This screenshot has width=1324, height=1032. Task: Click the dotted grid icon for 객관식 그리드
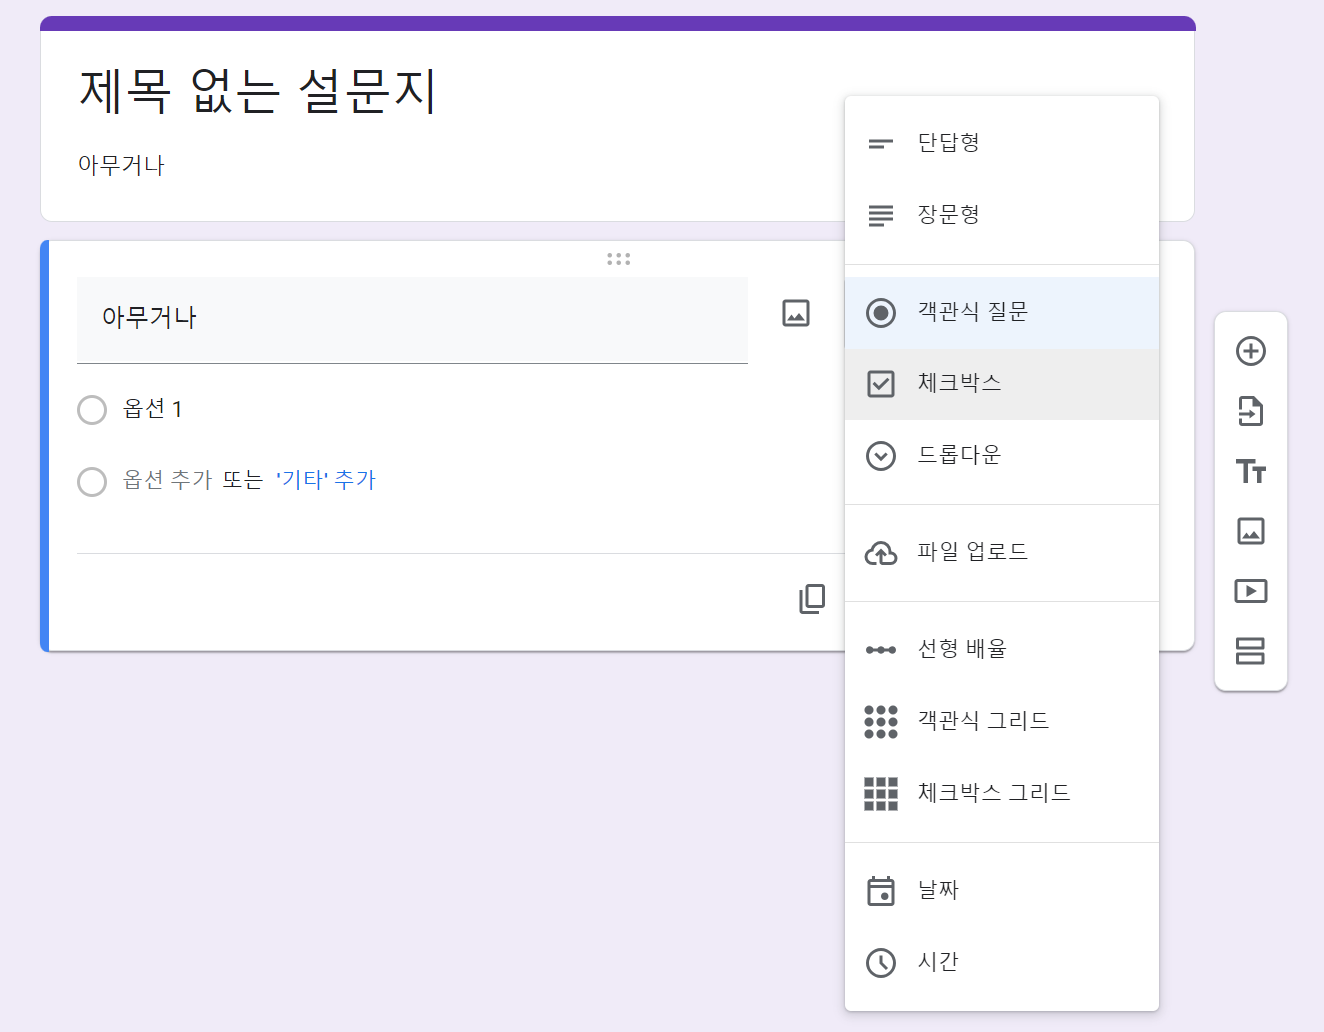(x=881, y=721)
